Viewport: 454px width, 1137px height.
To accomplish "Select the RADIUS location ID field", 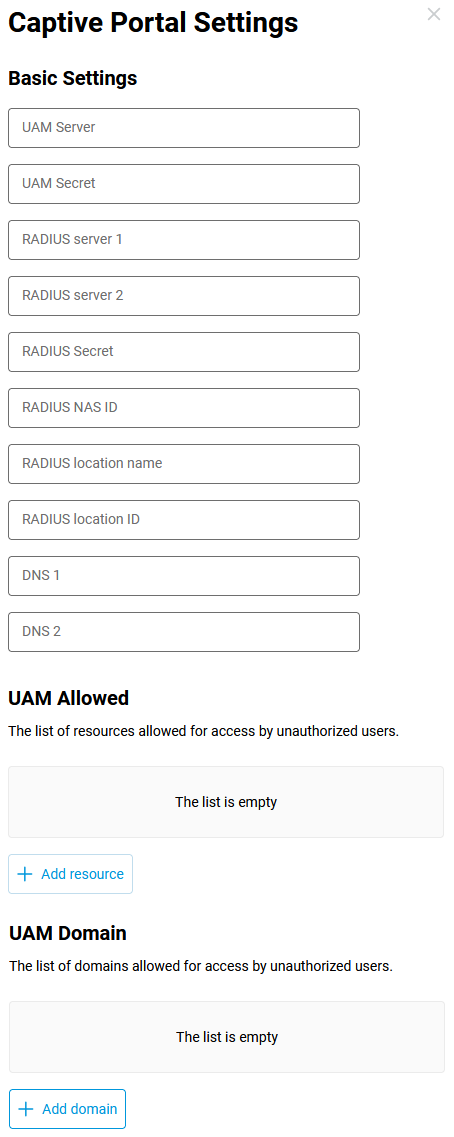I will (183, 519).
